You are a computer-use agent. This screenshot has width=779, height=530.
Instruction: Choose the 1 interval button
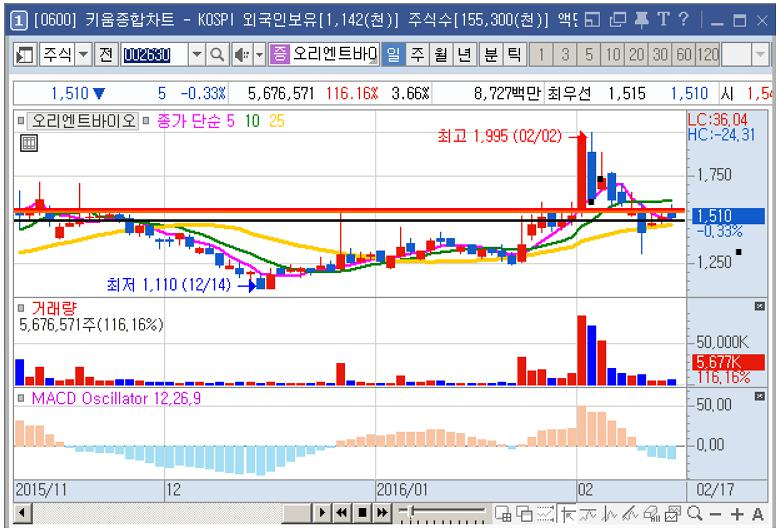point(542,54)
